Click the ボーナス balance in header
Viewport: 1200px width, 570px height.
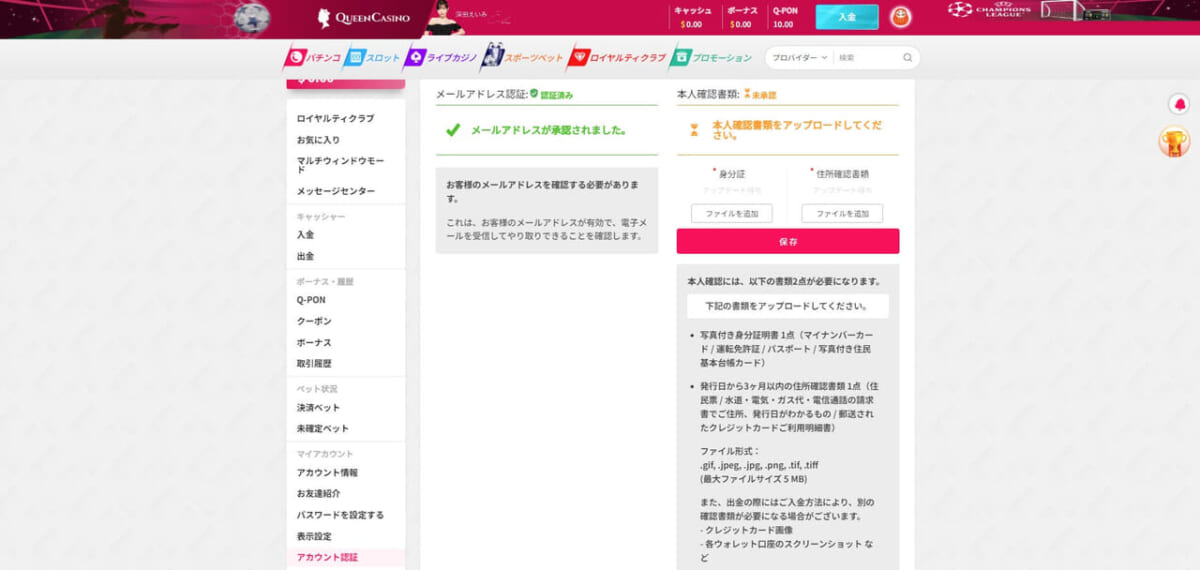pyautogui.click(x=742, y=17)
